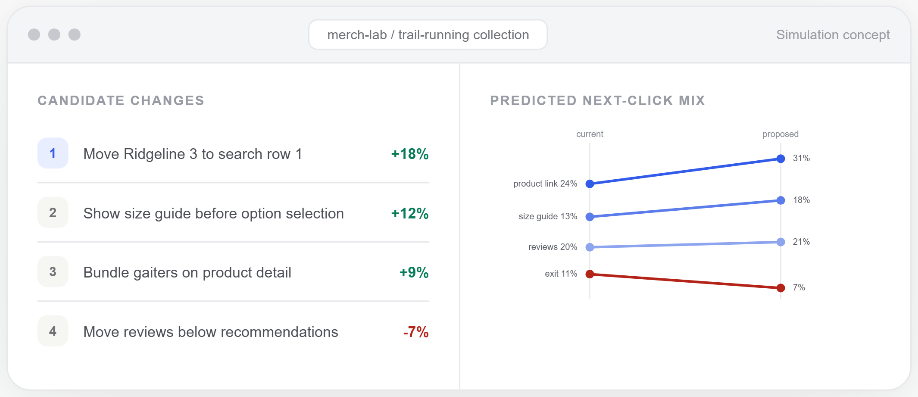Image resolution: width=918 pixels, height=397 pixels.
Task: Click the third gray window dot
Action: (x=74, y=35)
